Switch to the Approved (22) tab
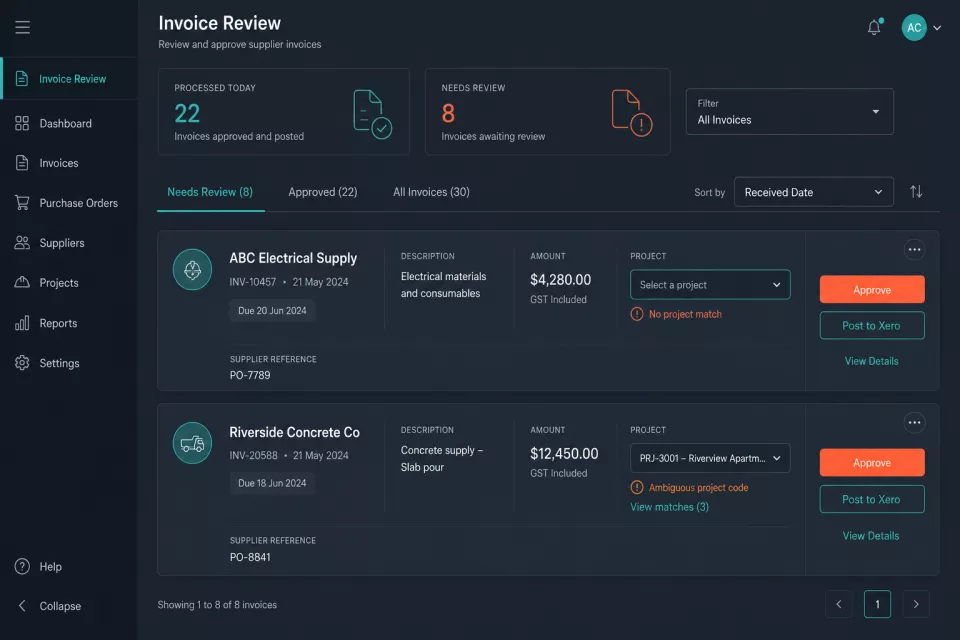The height and width of the screenshot is (640, 960). 323,192
